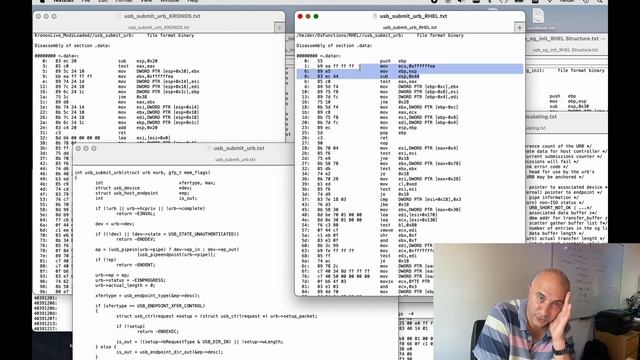The width and height of the screenshot is (640, 360).
Task: Open the text file icon on the desktop
Action: 539,16
